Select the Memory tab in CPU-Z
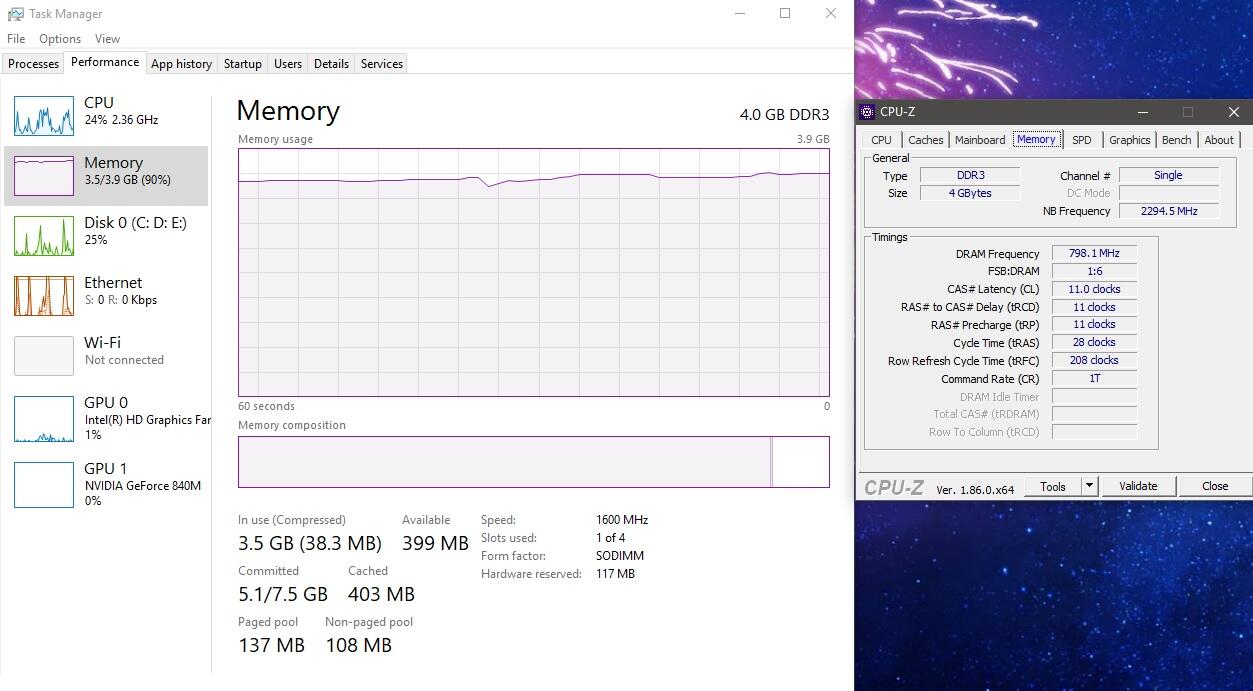Image resolution: width=1253 pixels, height=691 pixels. click(x=1036, y=139)
